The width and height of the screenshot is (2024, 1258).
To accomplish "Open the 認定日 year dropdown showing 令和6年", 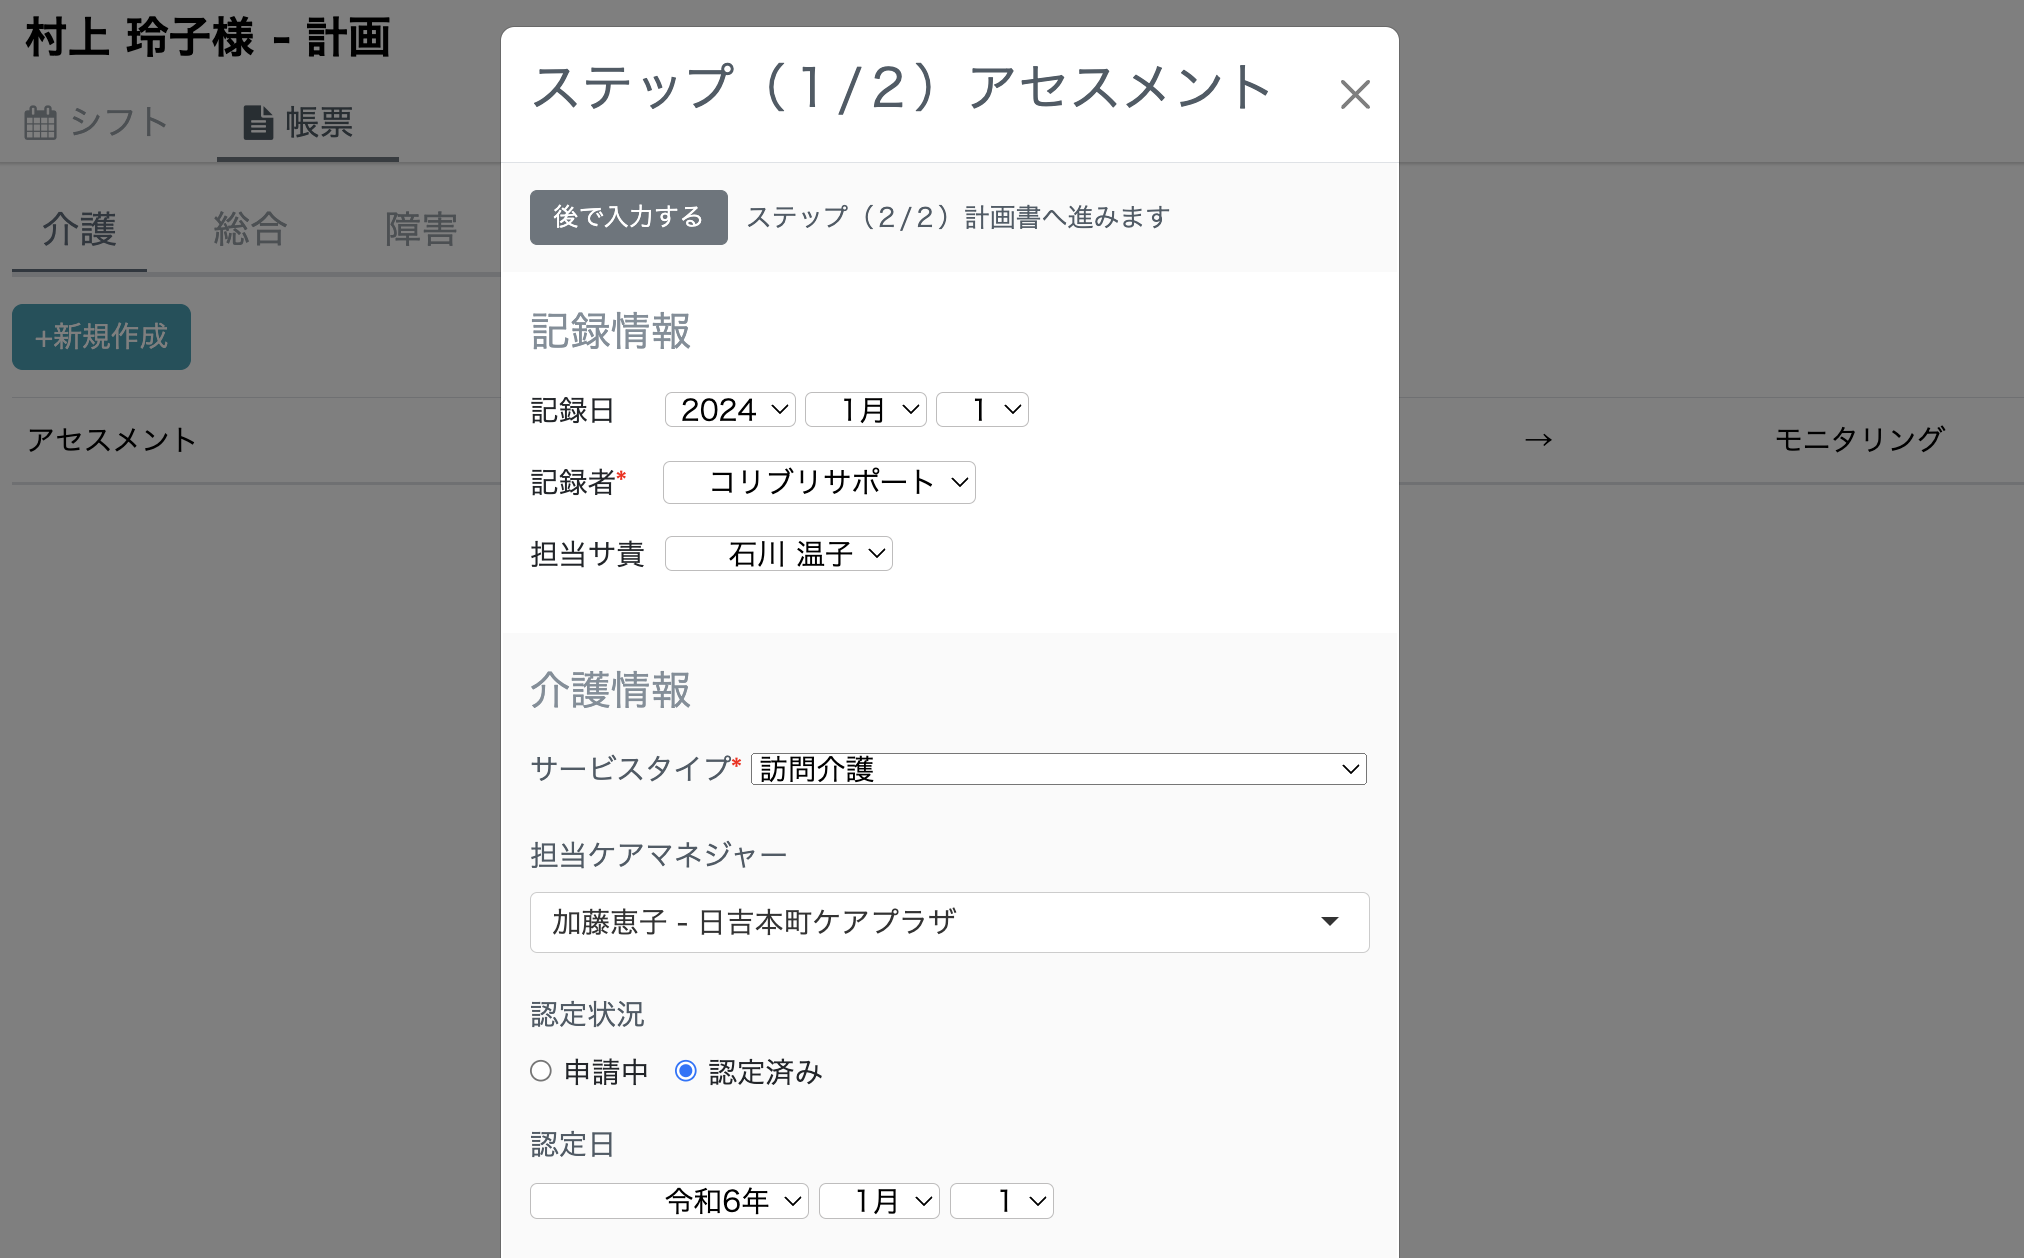I will point(668,1201).
